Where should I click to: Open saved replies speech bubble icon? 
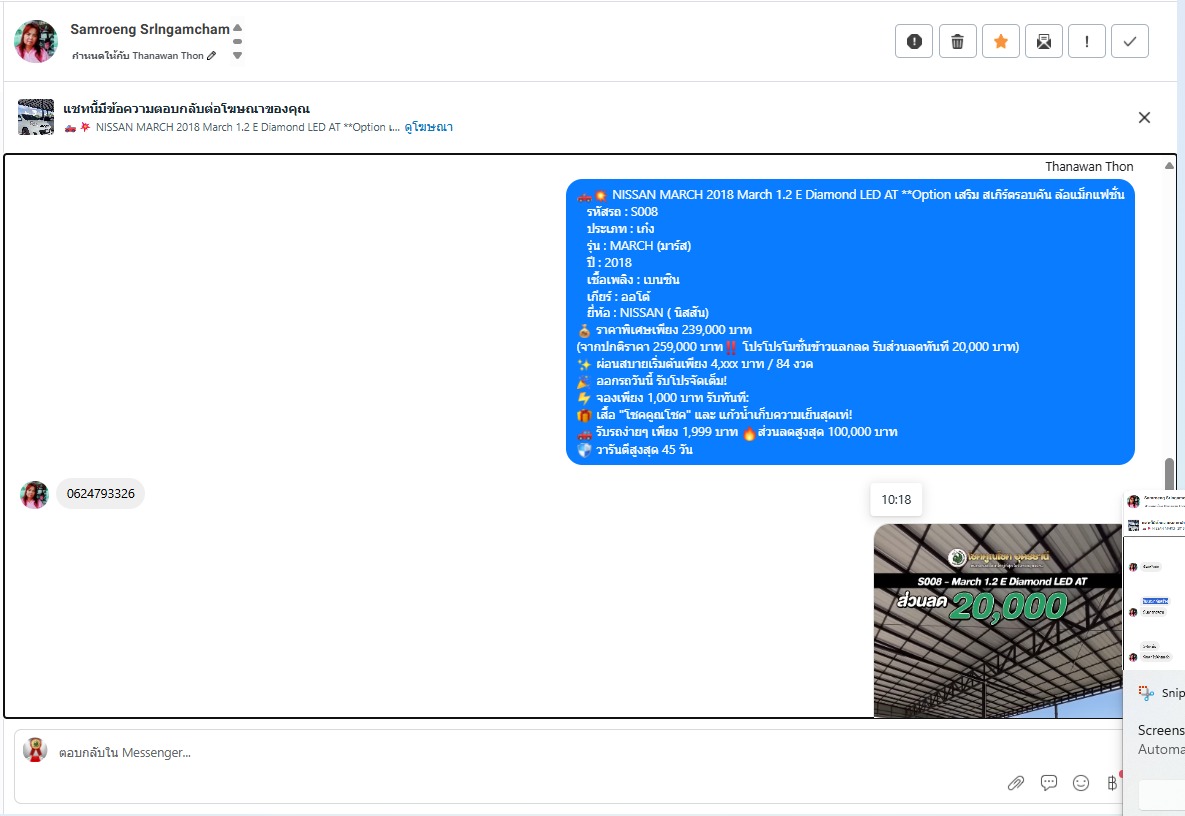pyautogui.click(x=1048, y=783)
